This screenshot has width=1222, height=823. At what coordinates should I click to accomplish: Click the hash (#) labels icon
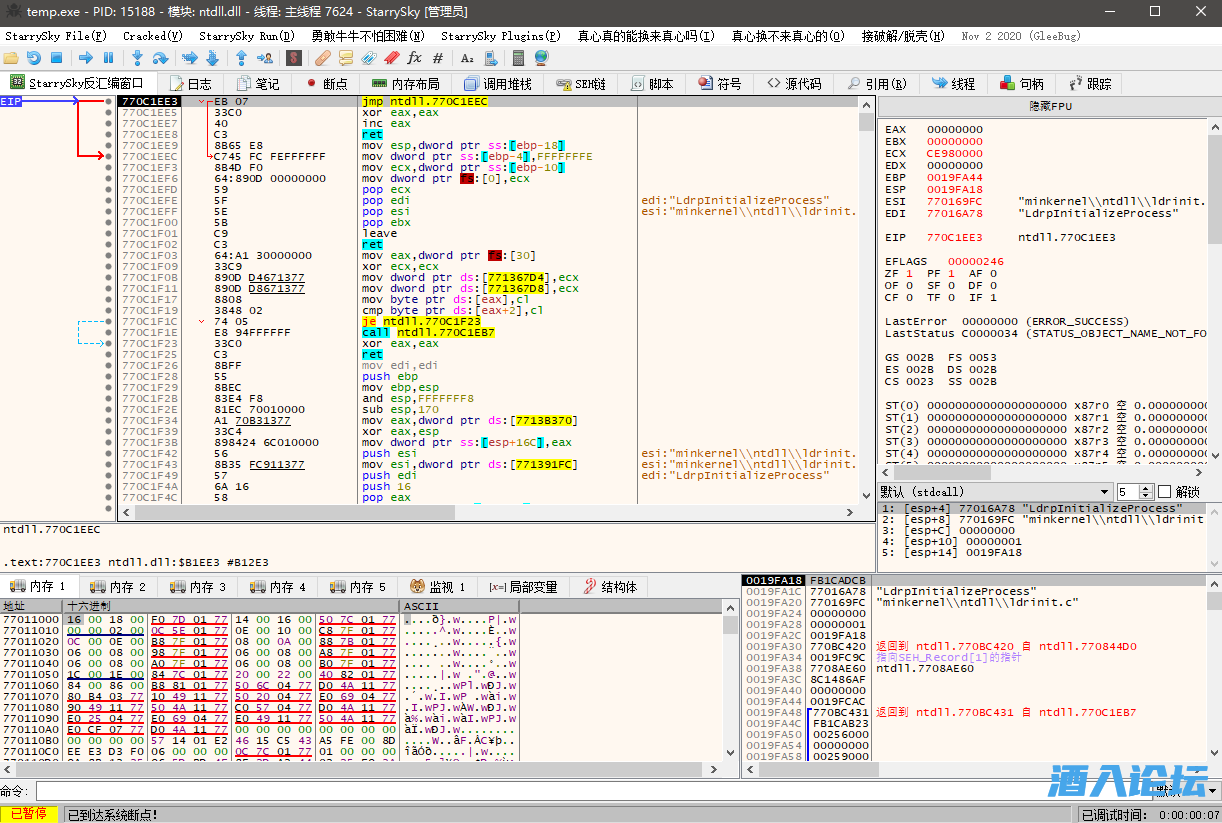point(437,58)
